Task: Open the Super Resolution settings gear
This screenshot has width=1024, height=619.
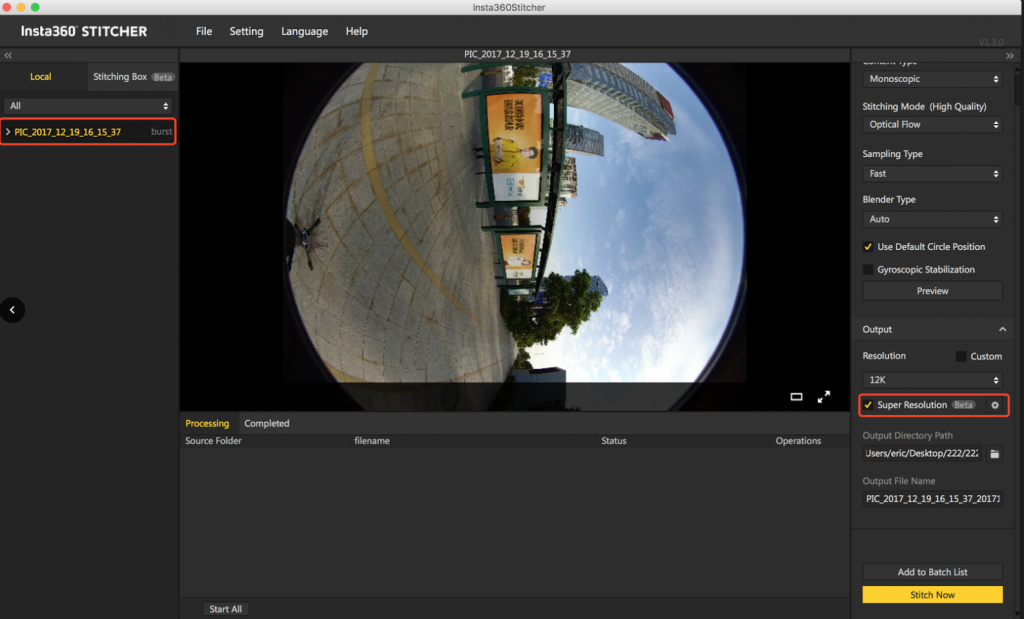Action: click(x=994, y=405)
